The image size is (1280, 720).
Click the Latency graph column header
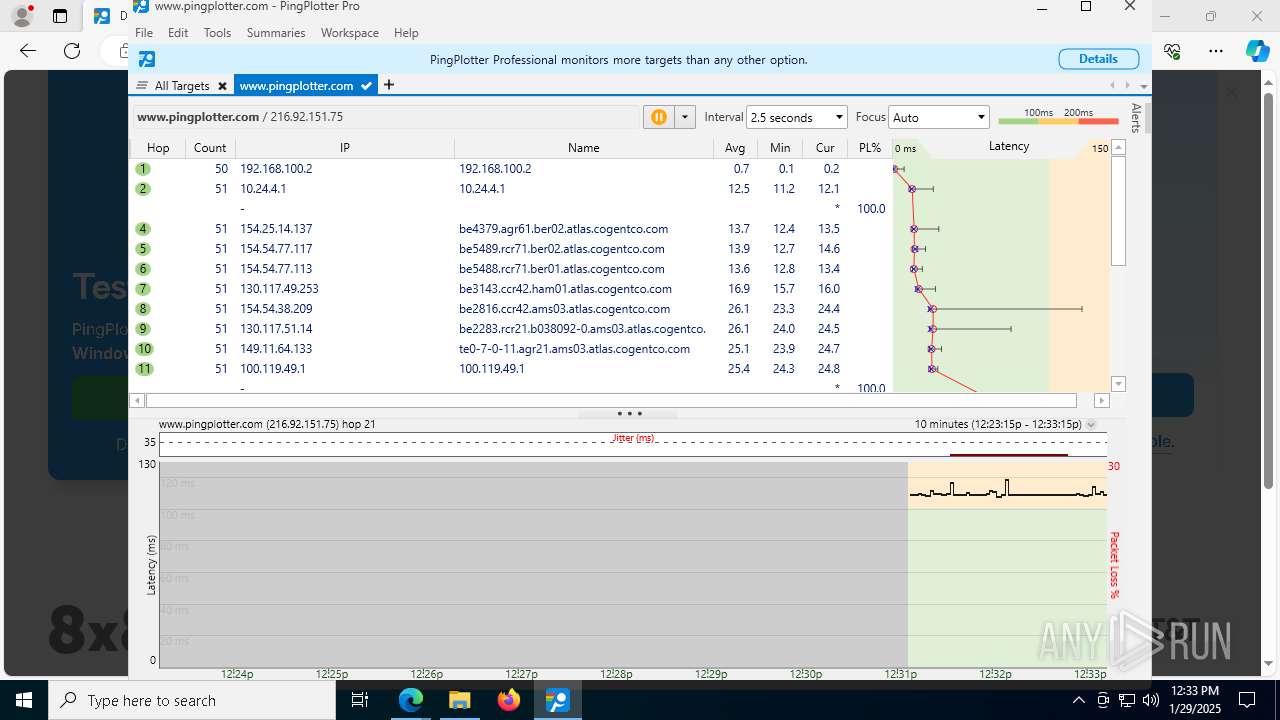1008,147
